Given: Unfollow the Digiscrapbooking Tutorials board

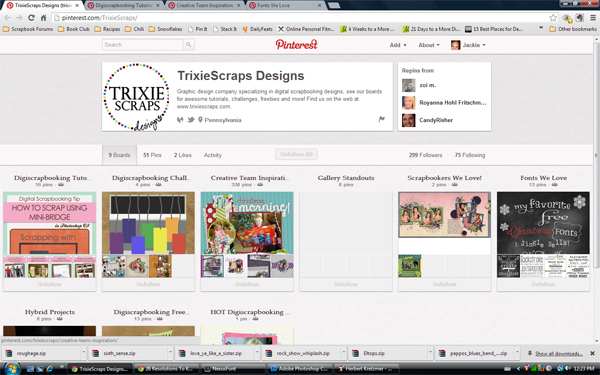Looking at the screenshot, I should [49, 284].
